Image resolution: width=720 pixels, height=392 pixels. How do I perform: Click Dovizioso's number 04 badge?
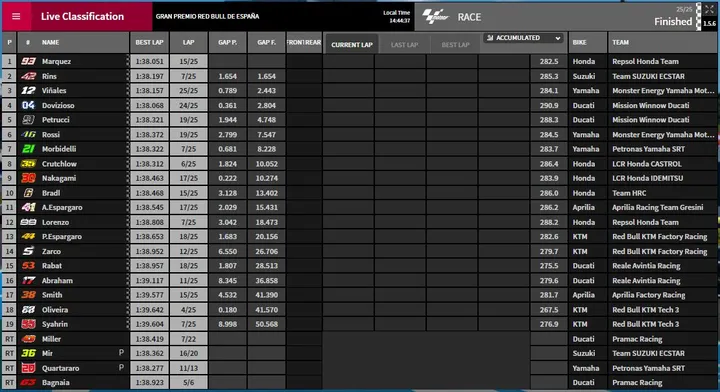tap(28, 105)
